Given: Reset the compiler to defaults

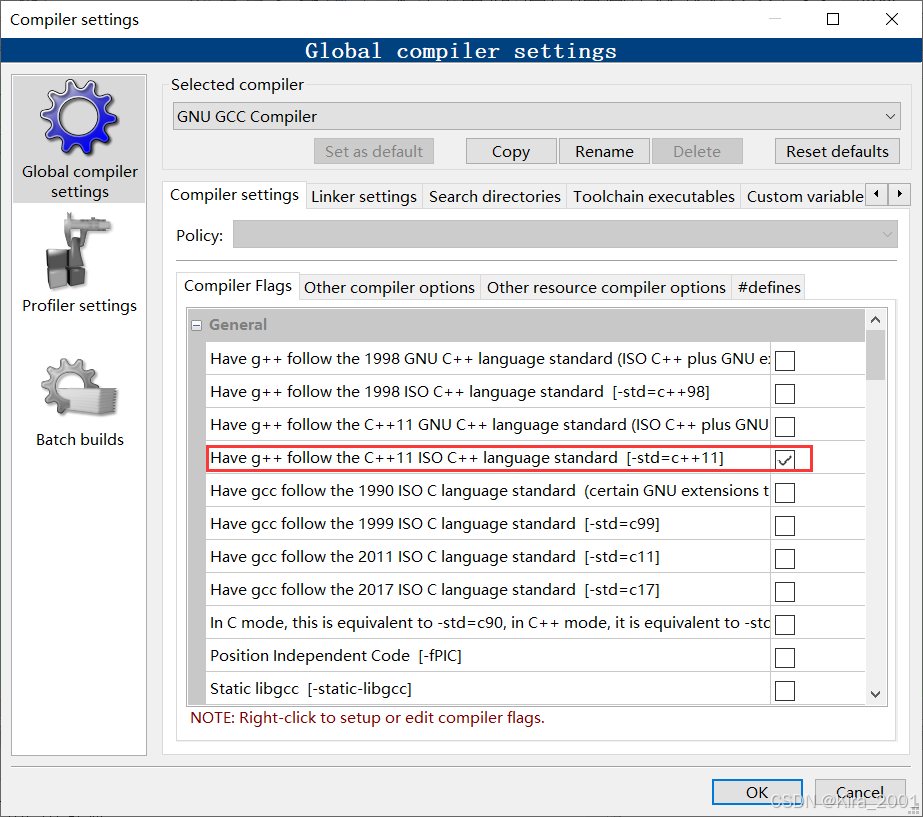Looking at the screenshot, I should pyautogui.click(x=837, y=151).
